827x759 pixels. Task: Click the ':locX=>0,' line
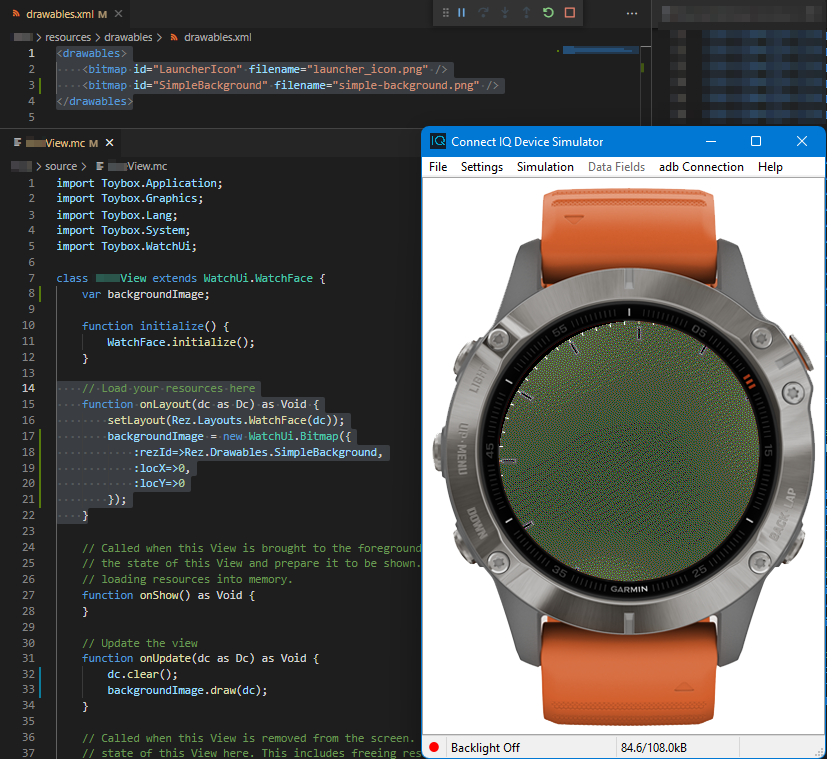[161, 468]
